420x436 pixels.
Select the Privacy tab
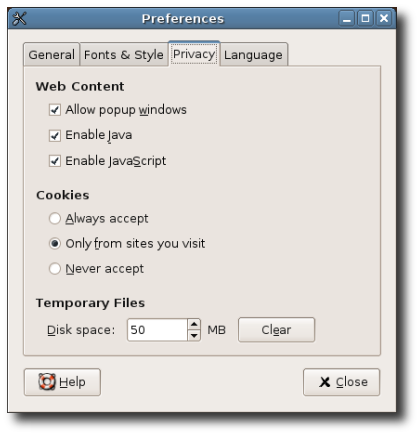(194, 54)
